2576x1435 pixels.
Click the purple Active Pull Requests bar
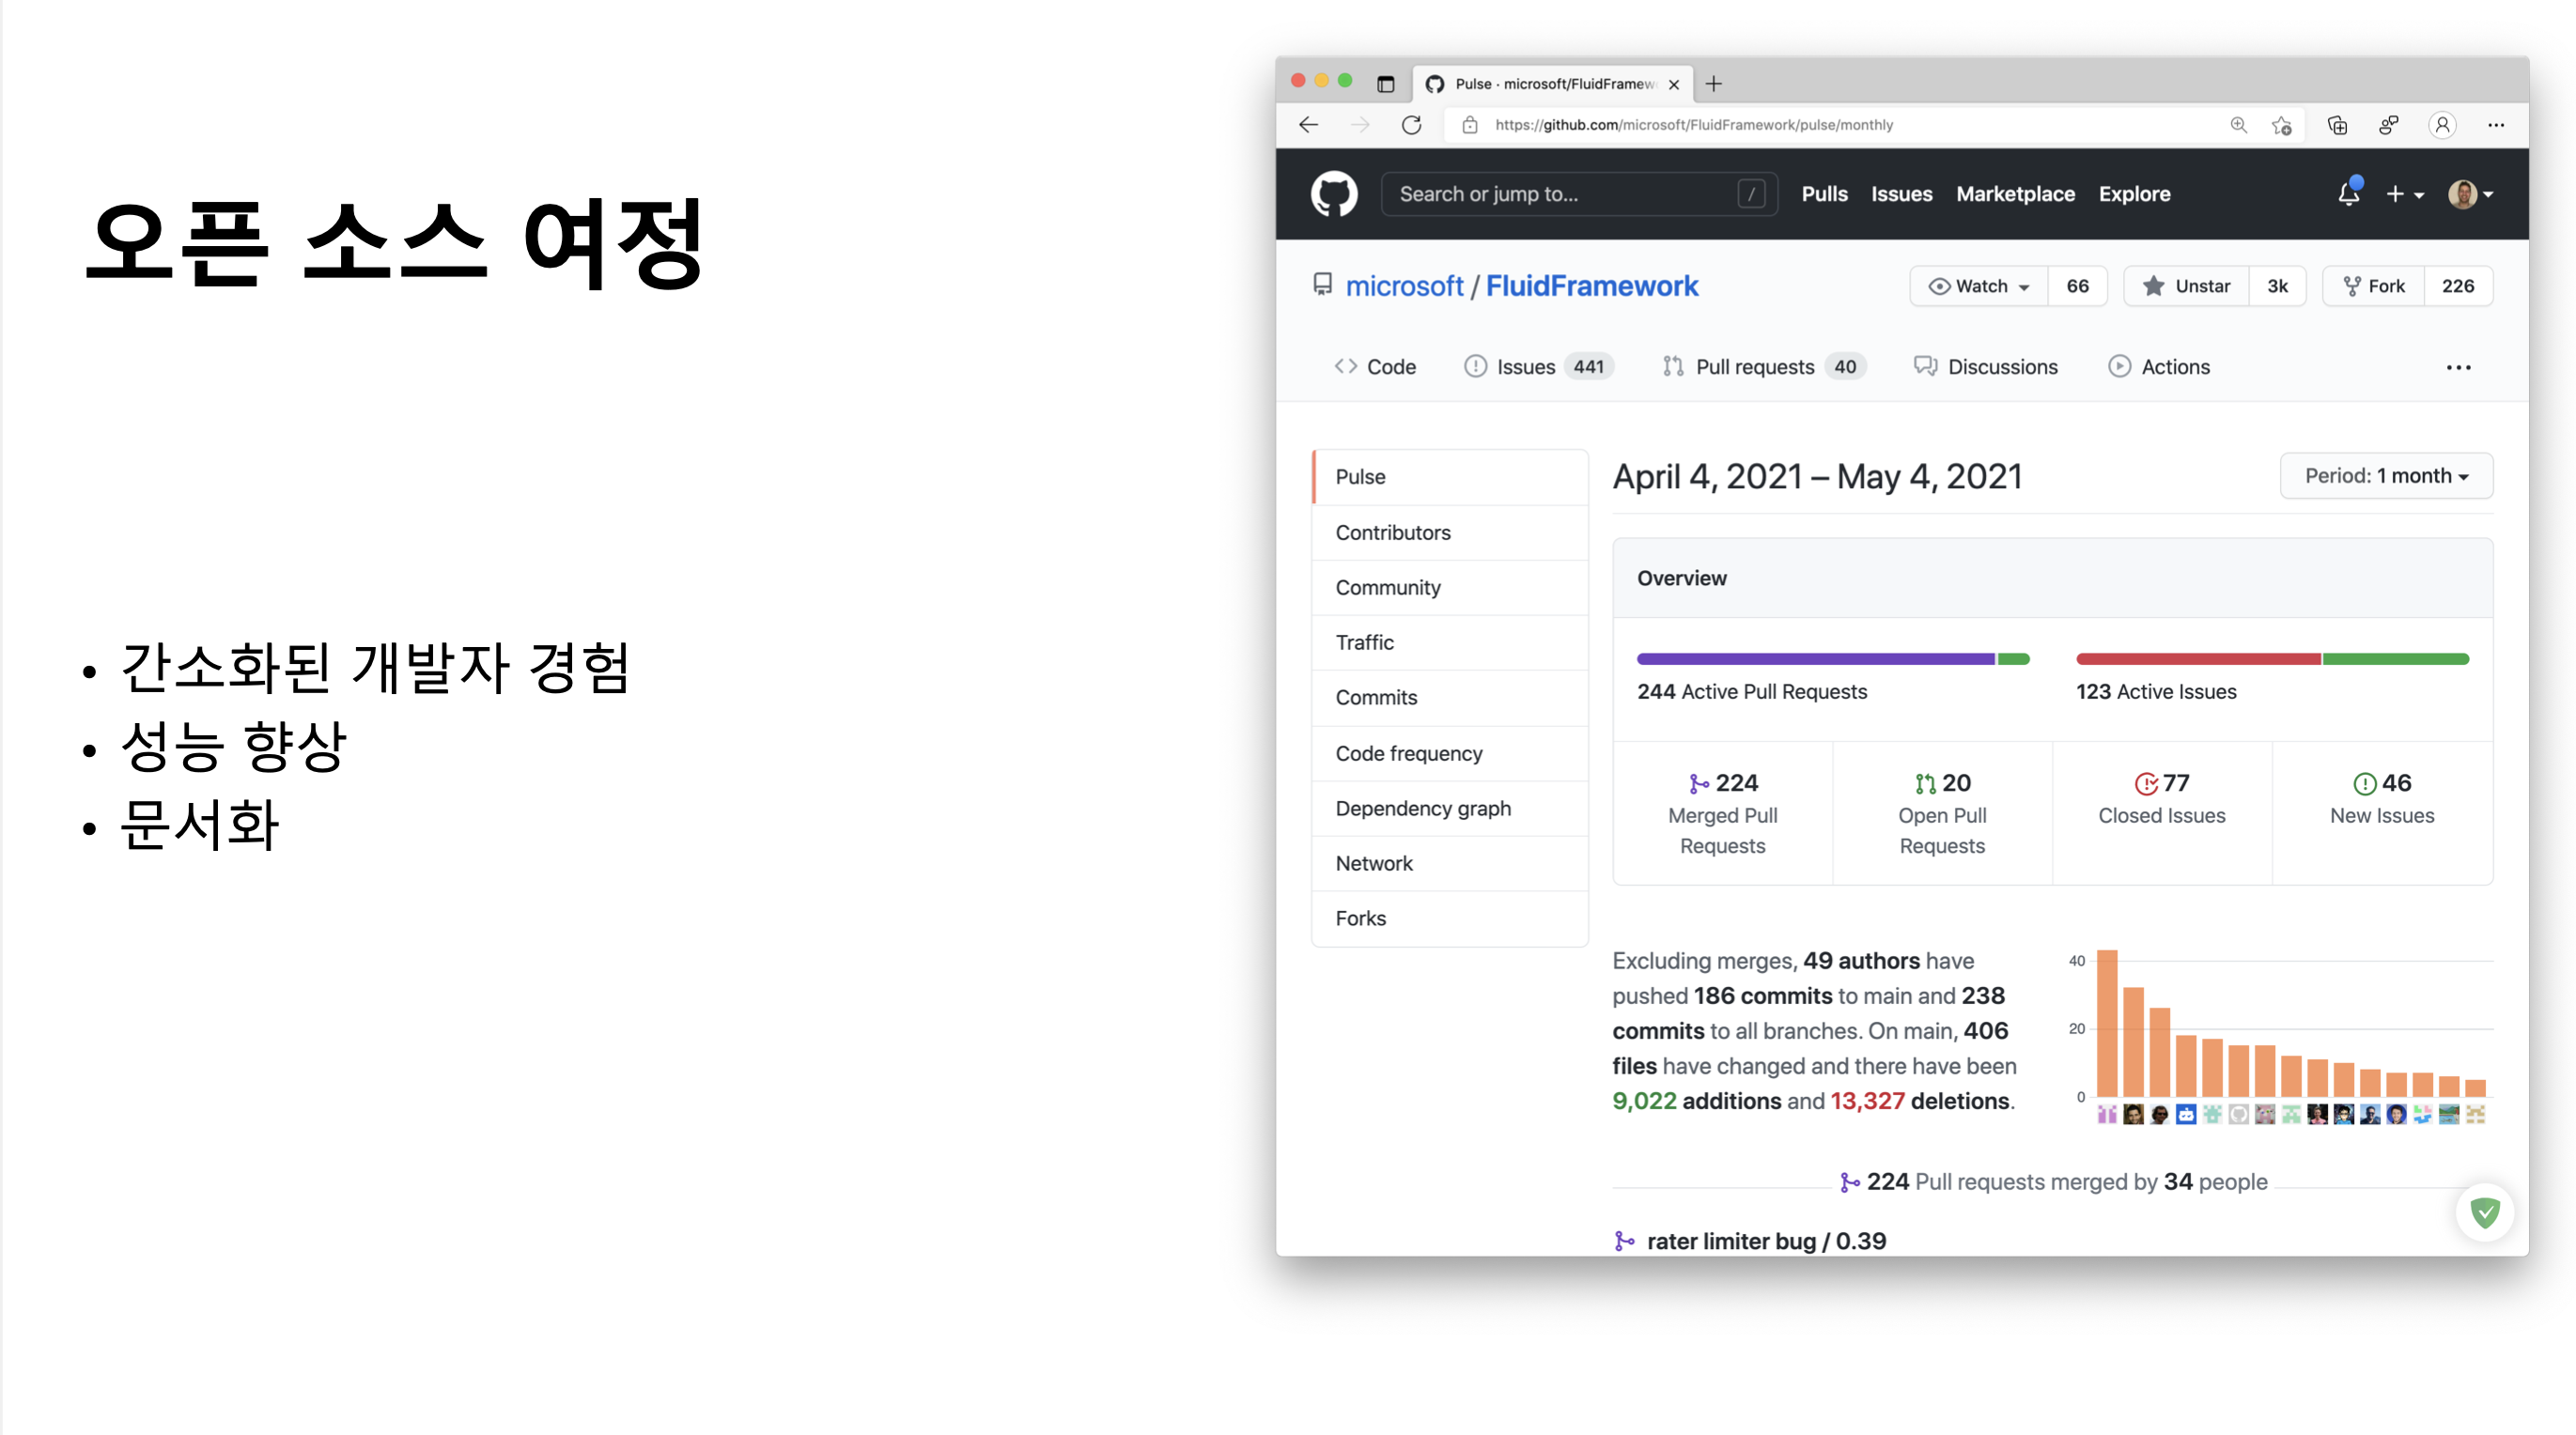pos(1814,659)
